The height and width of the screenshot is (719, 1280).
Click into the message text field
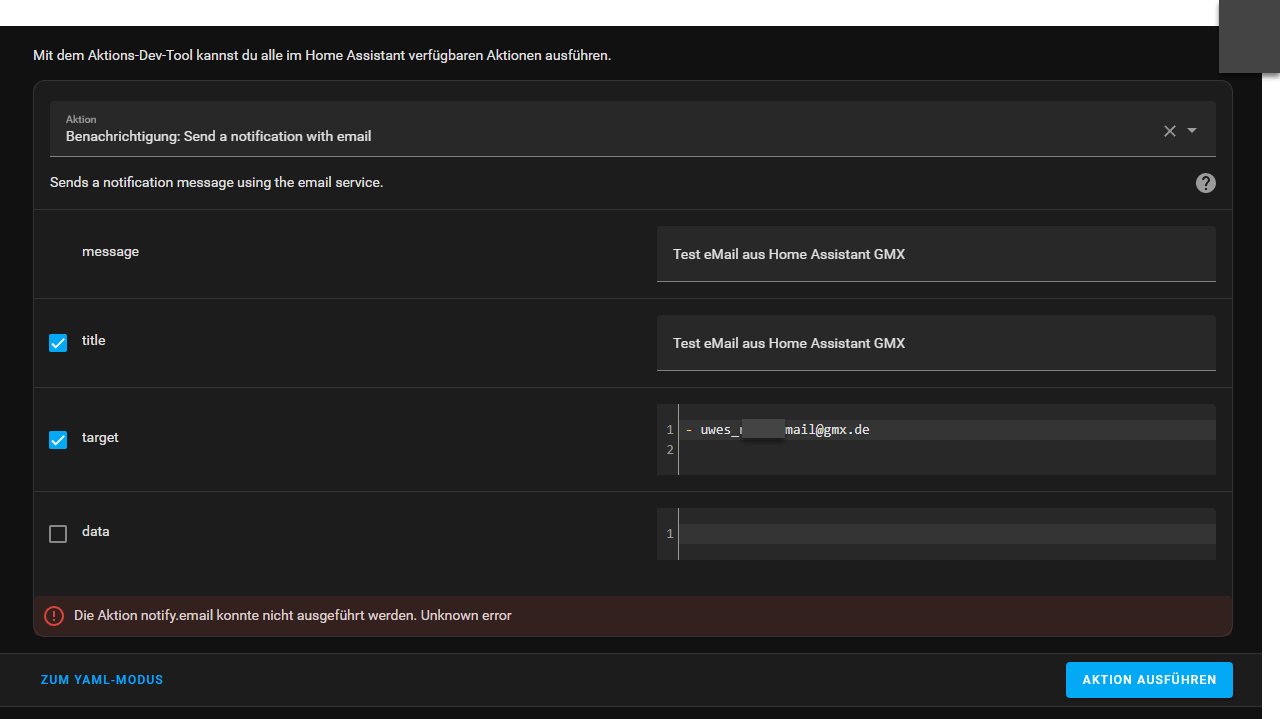click(x=935, y=254)
